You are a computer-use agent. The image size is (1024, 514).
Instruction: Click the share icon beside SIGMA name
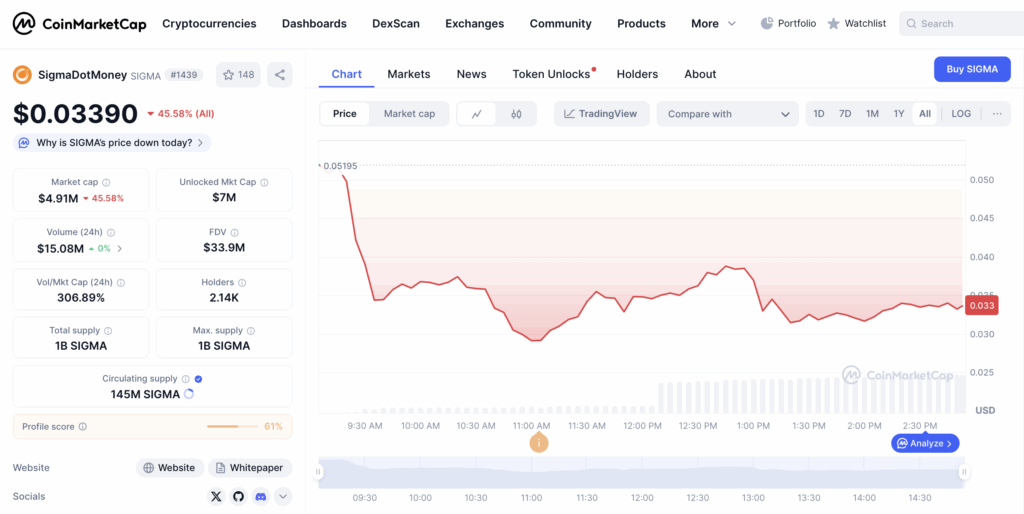tap(280, 74)
